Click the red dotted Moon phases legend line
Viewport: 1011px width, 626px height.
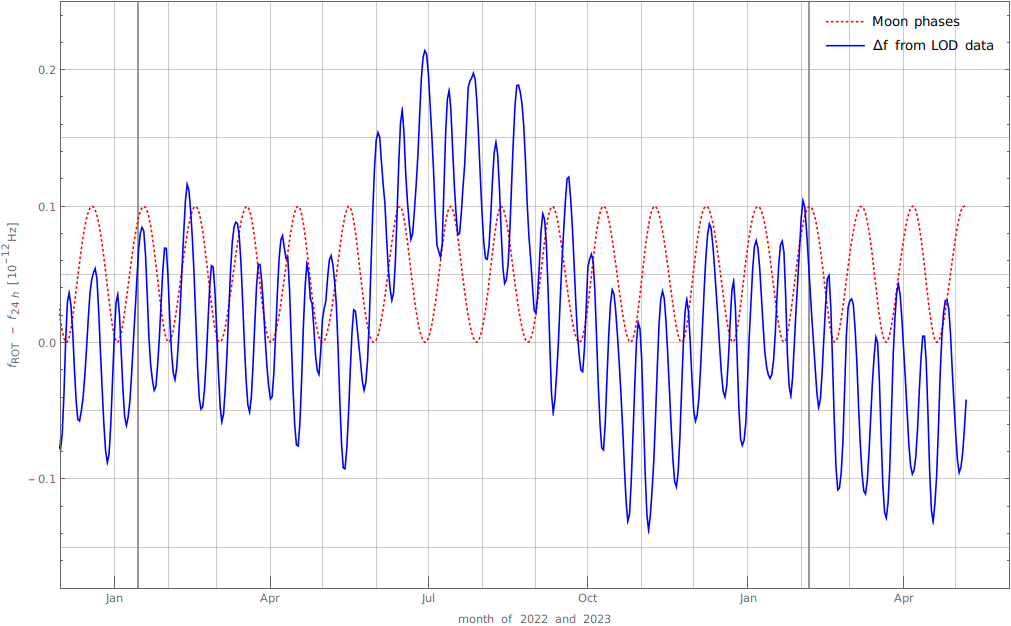pos(843,22)
